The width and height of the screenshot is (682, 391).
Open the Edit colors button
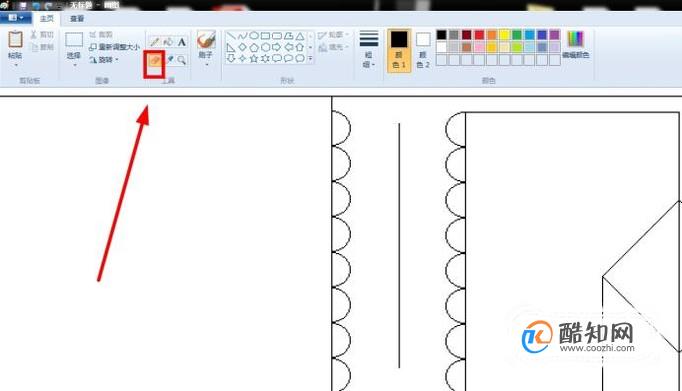pyautogui.click(x=575, y=45)
